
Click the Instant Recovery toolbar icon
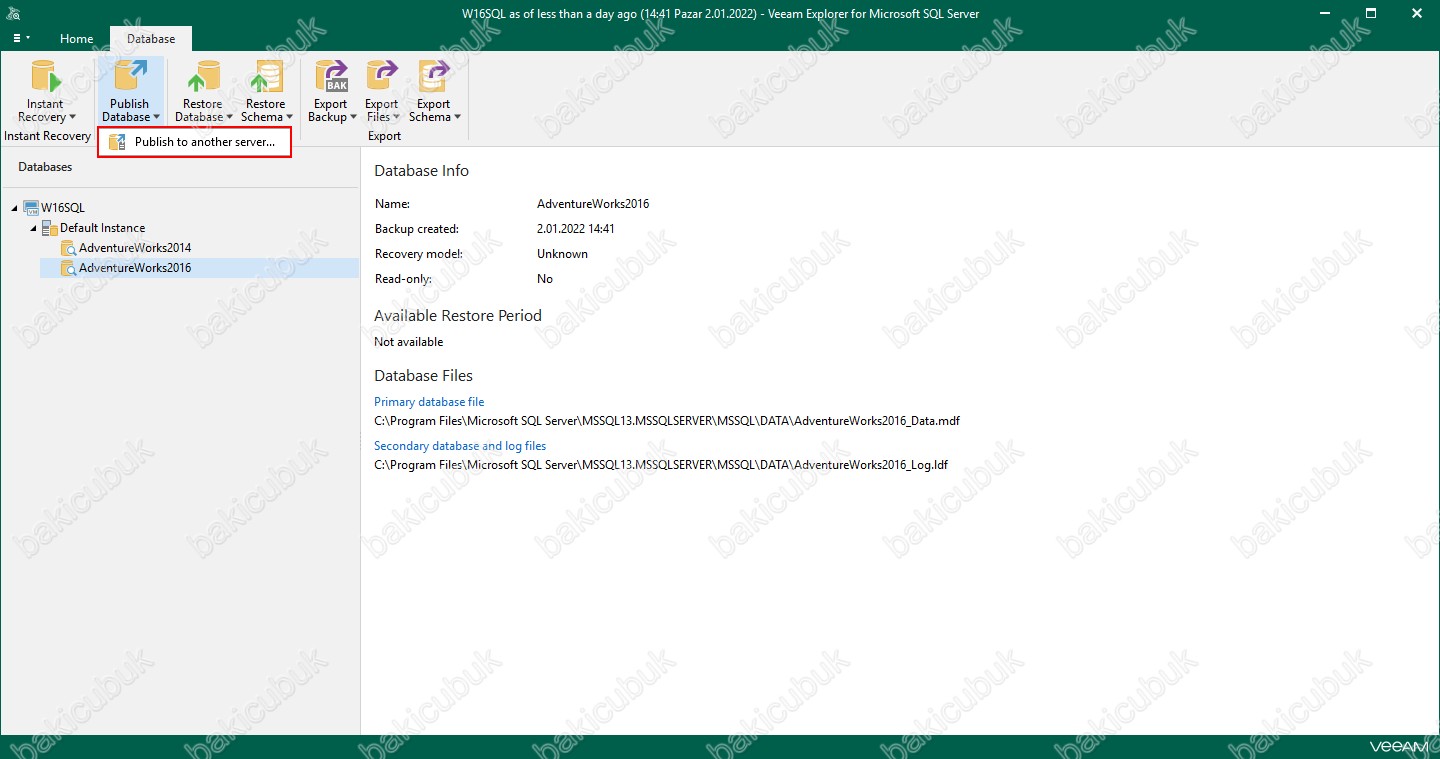point(45,77)
